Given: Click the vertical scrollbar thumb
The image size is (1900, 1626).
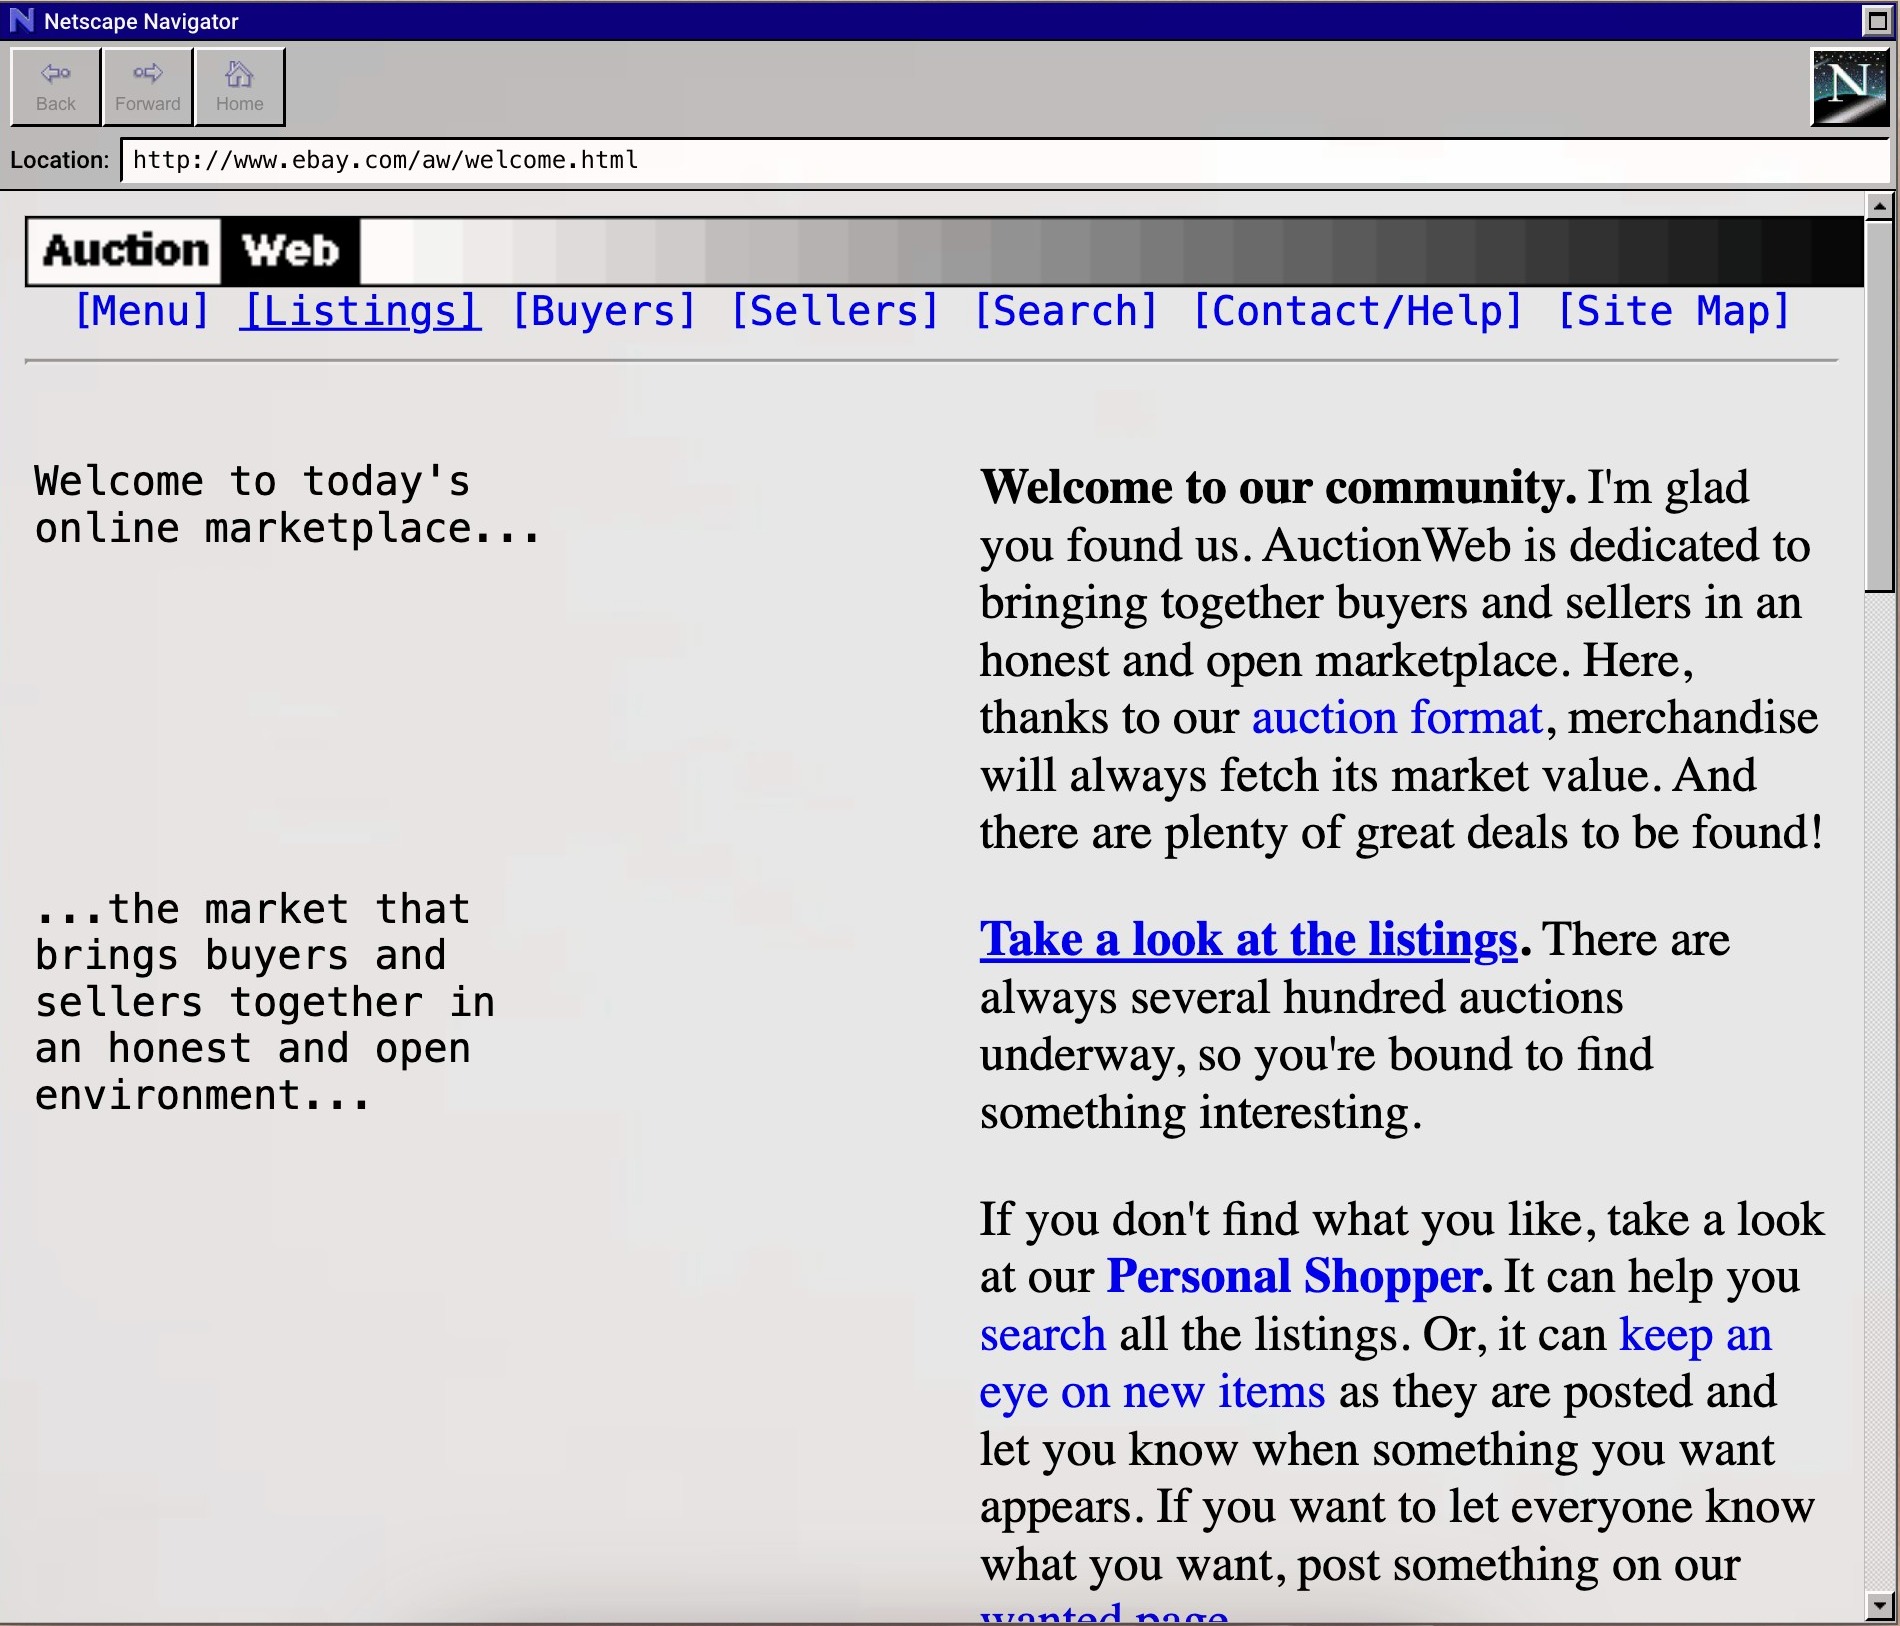Looking at the screenshot, I should click(x=1879, y=405).
